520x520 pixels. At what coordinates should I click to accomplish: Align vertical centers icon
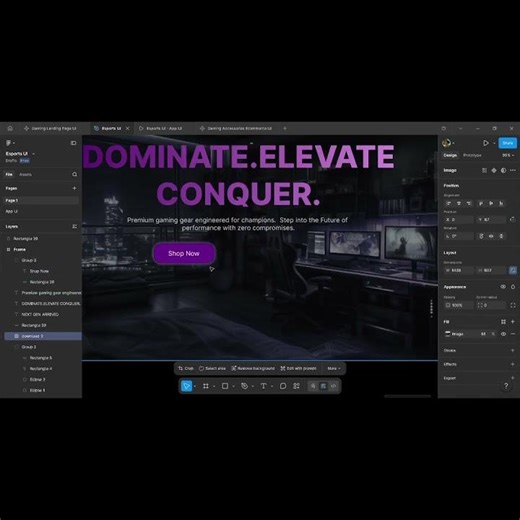pos(491,203)
